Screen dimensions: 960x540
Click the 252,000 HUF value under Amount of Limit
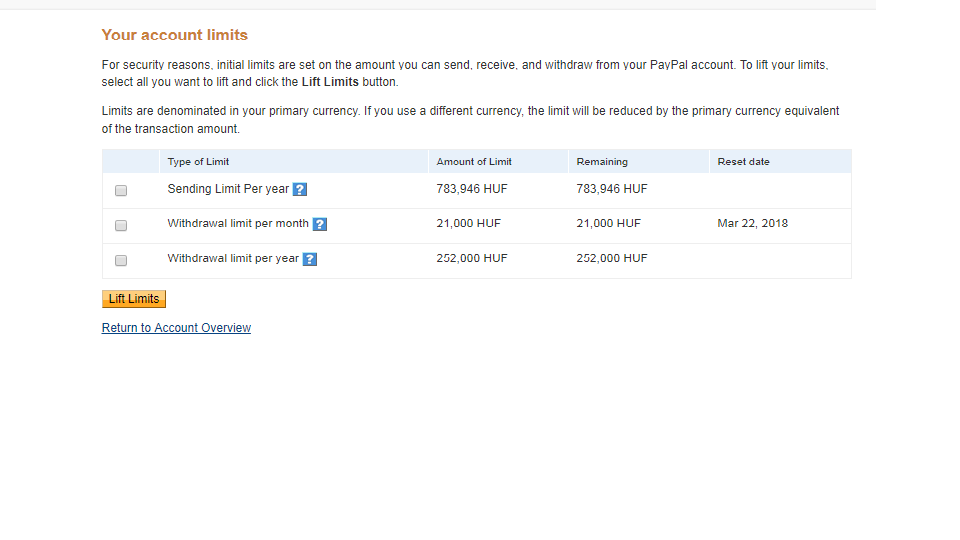coord(472,258)
